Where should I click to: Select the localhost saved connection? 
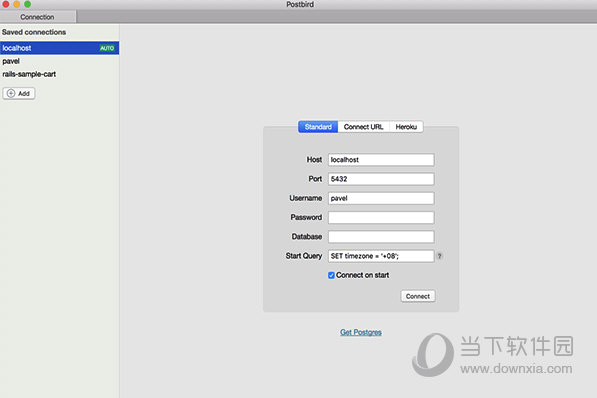tap(59, 48)
